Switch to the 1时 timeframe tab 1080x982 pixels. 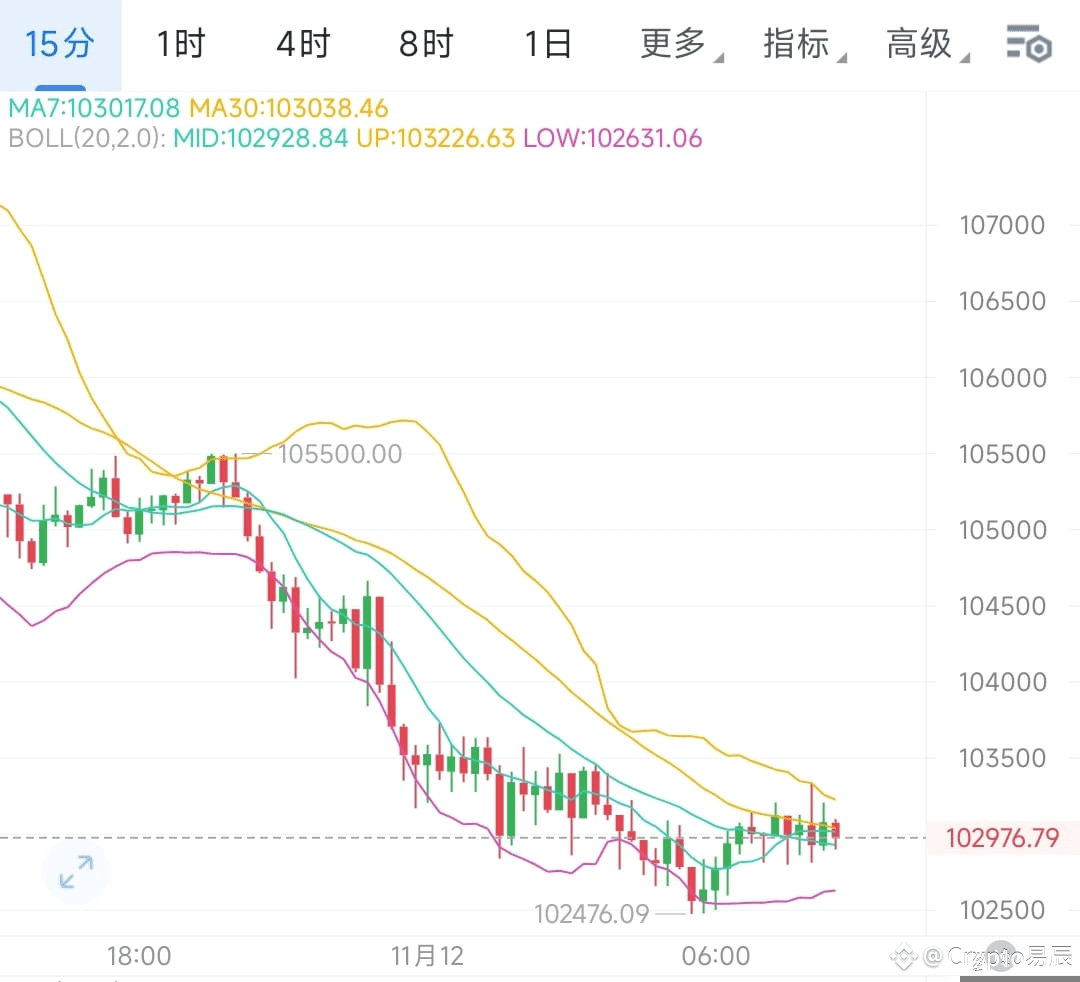[x=180, y=44]
